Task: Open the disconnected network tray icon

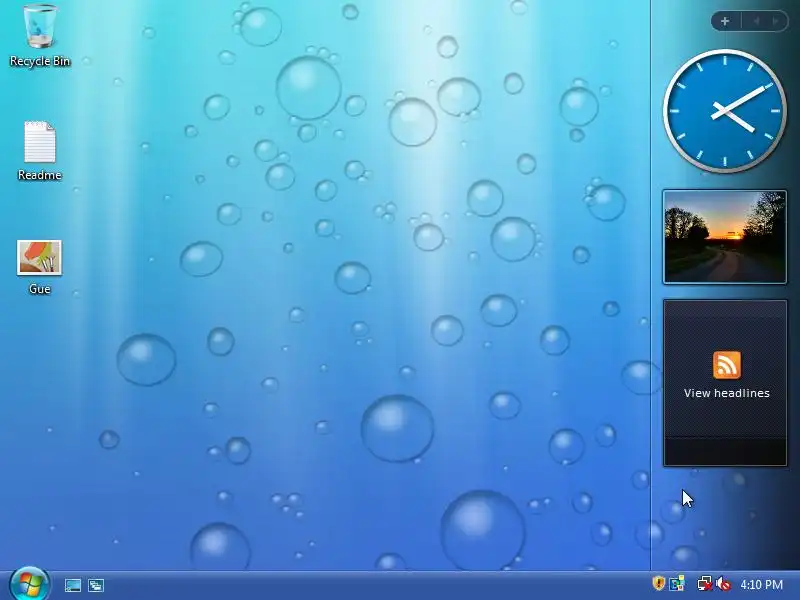Action: [705, 584]
